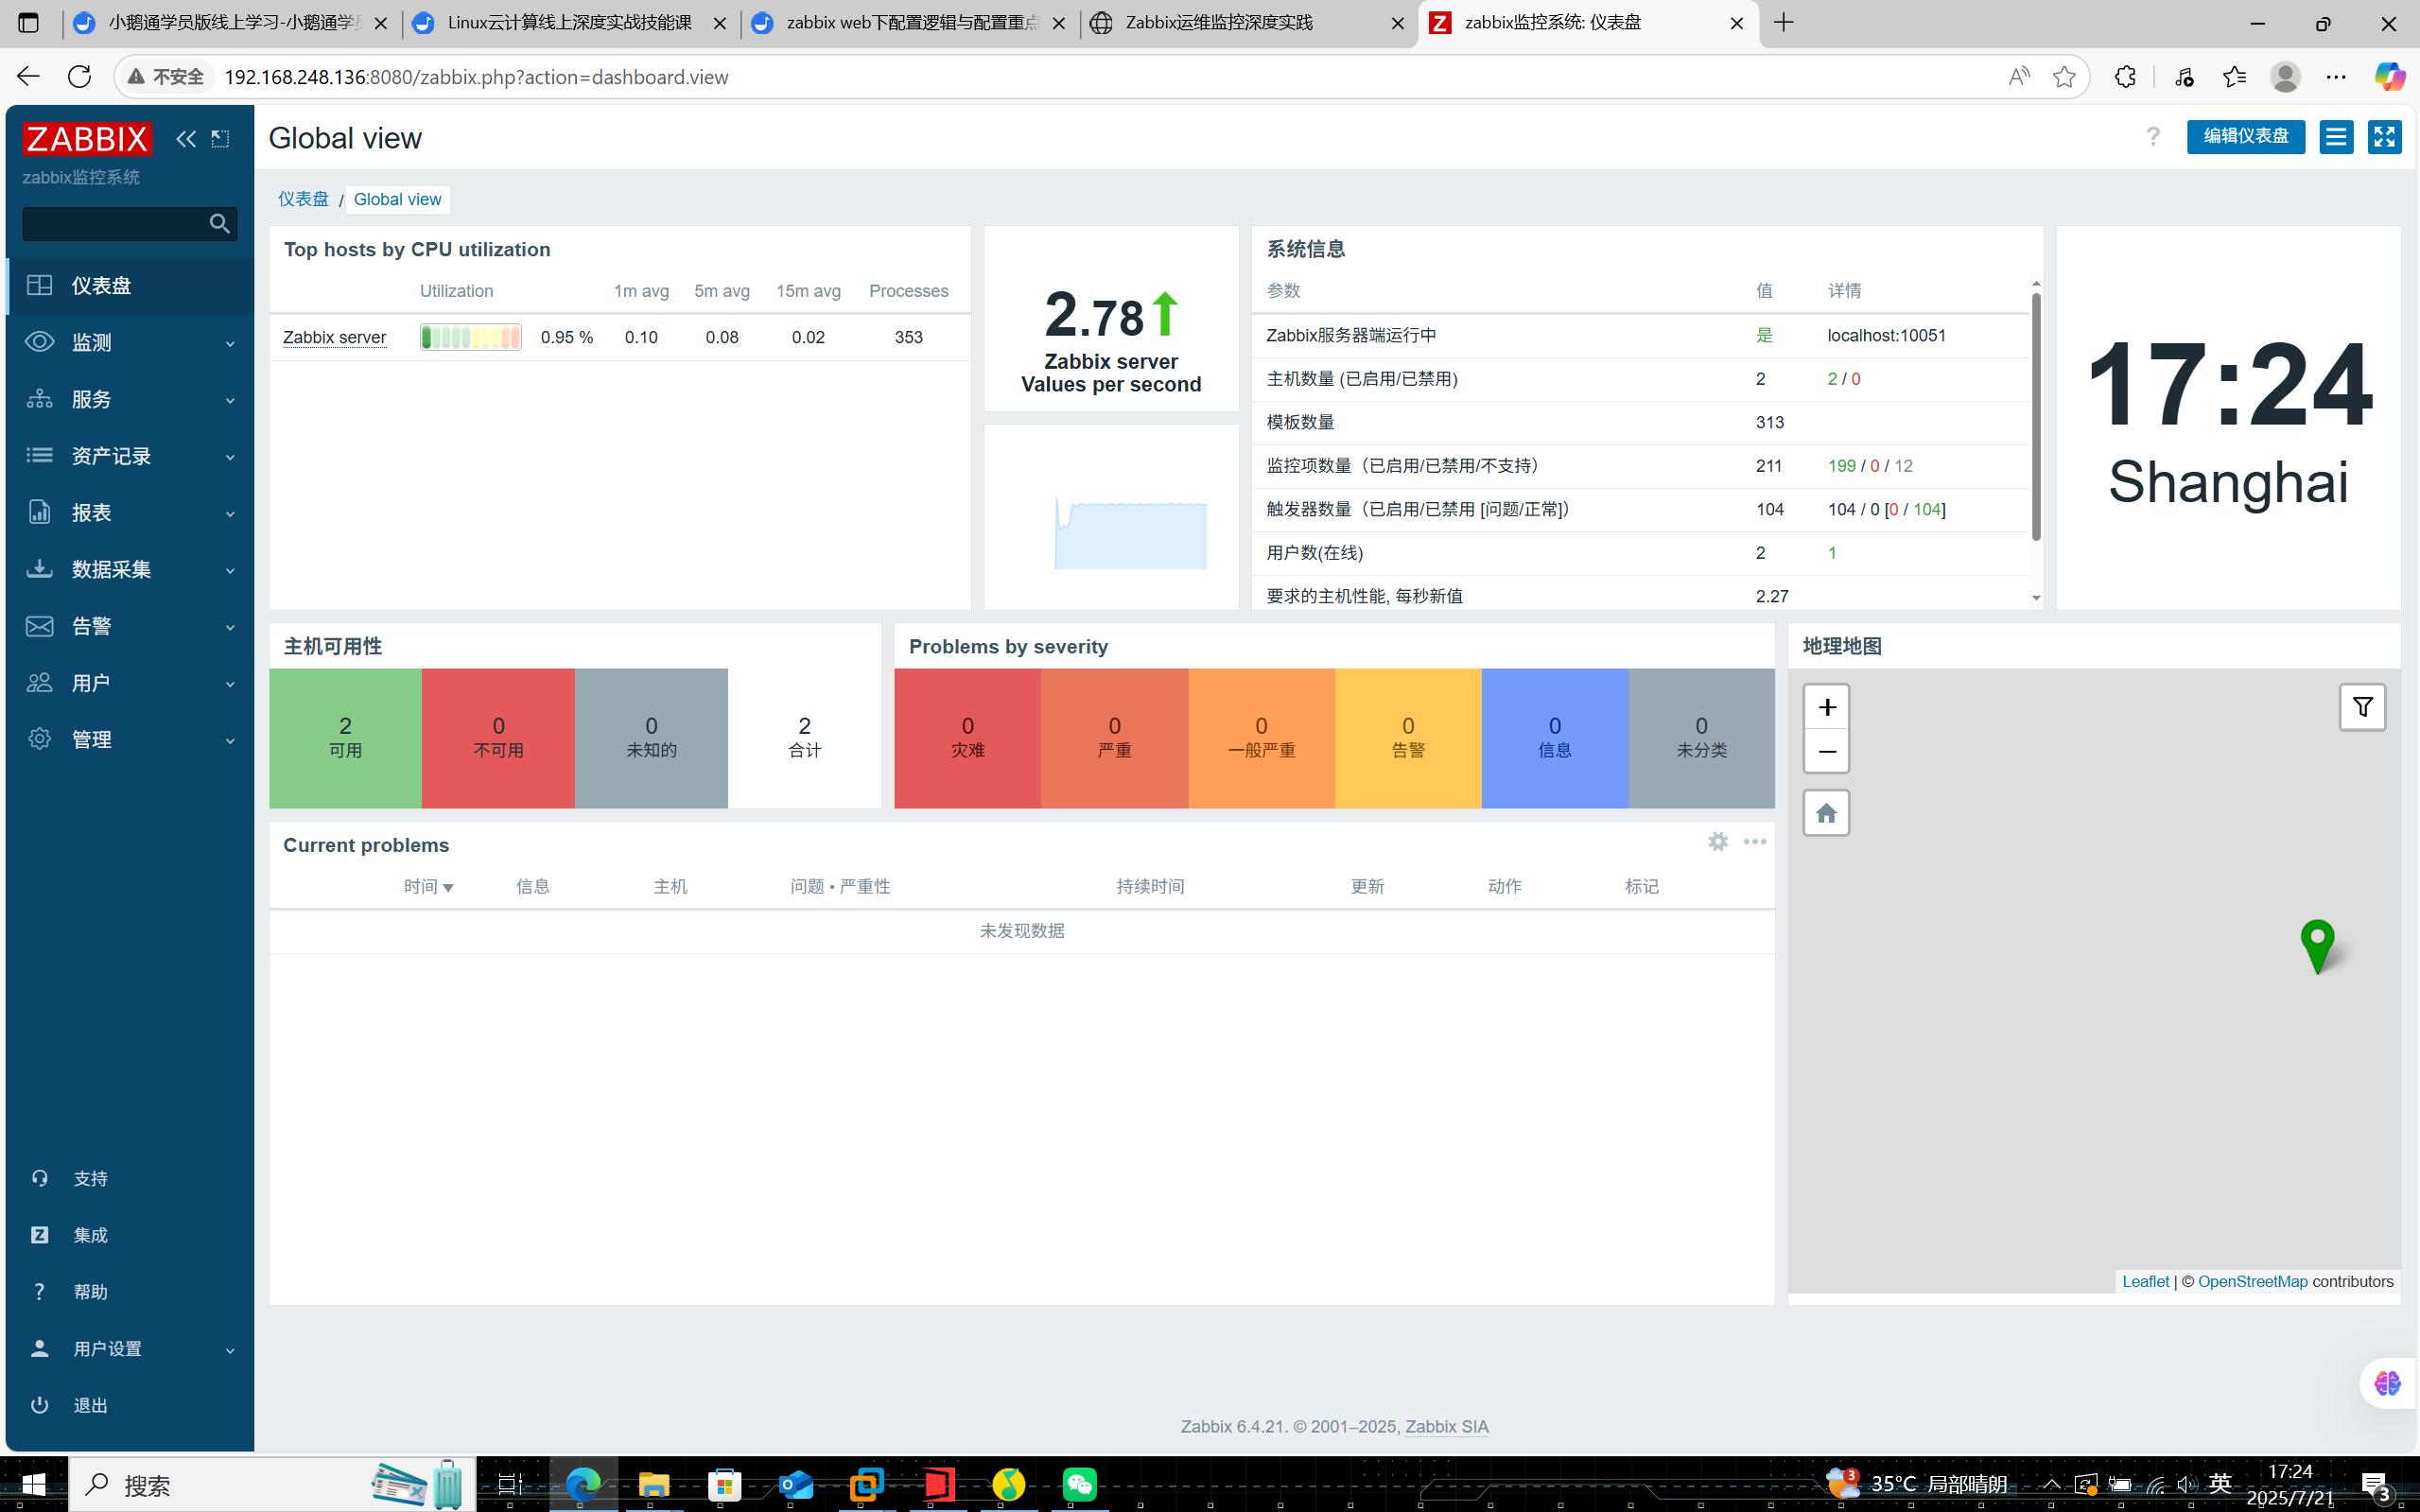Enter kiosk fullscreen mode icon
The height and width of the screenshot is (1512, 2420).
tap(2385, 137)
